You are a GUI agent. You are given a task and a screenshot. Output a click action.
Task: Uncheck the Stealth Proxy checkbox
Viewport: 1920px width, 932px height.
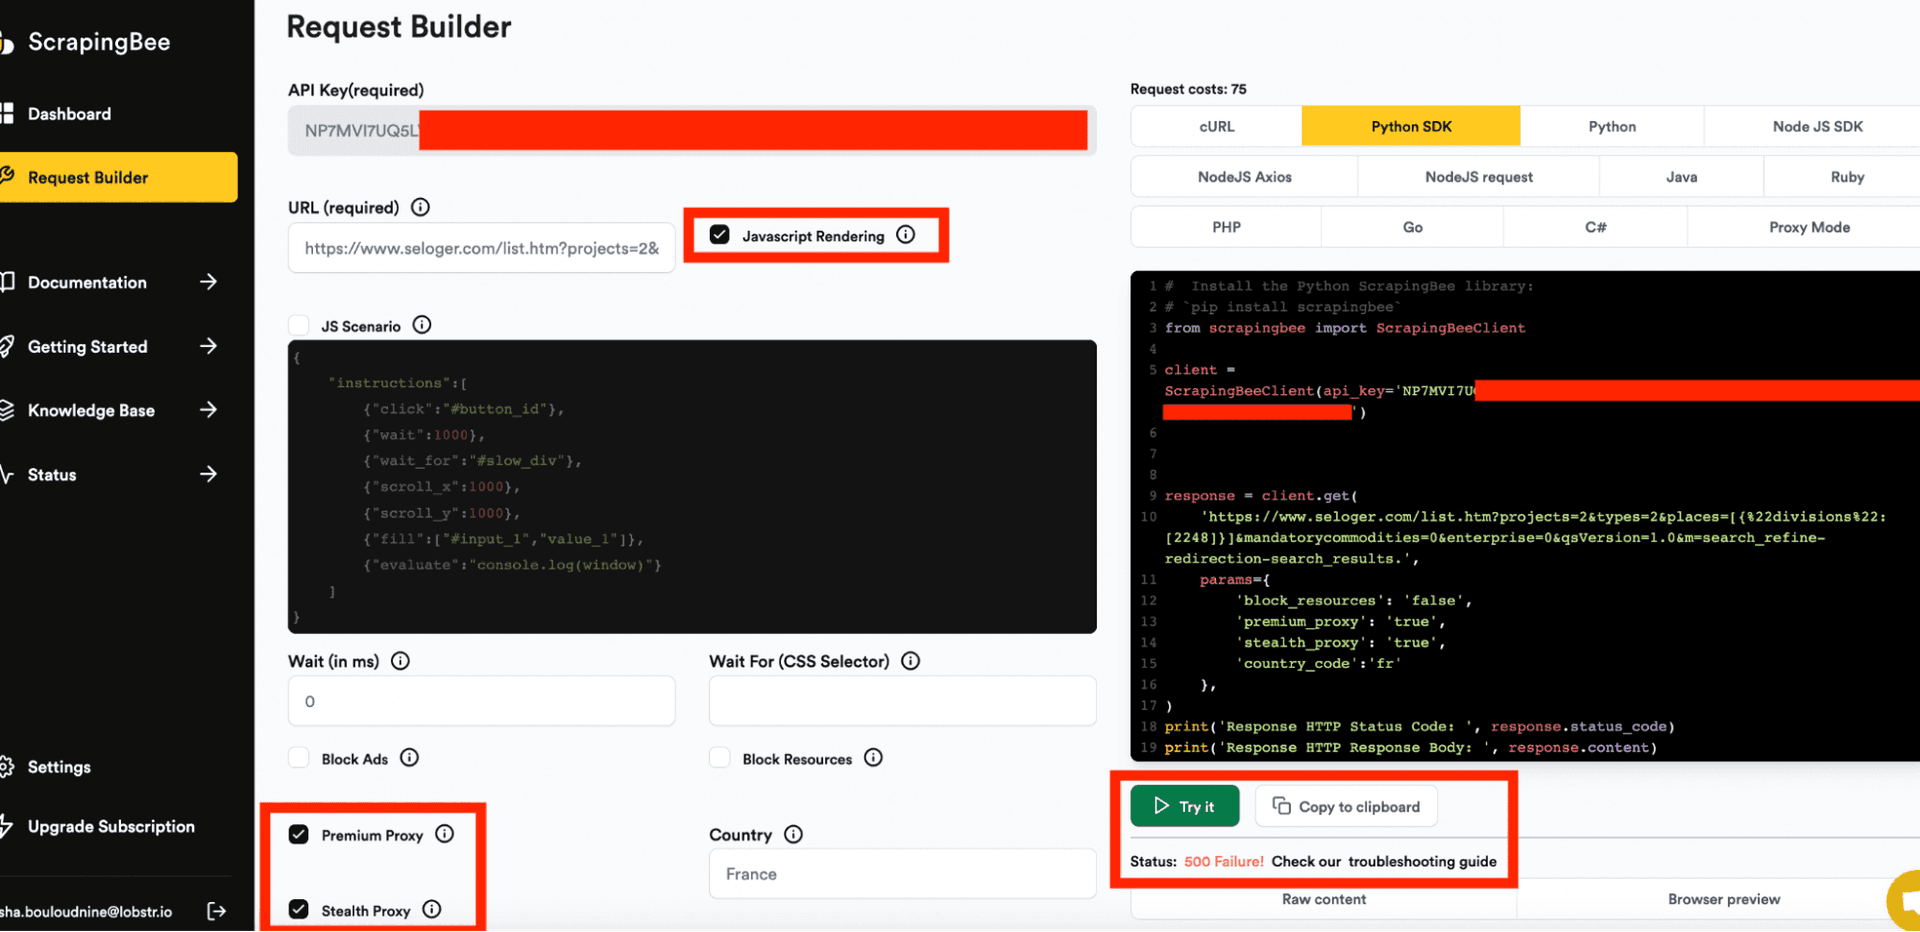299,909
